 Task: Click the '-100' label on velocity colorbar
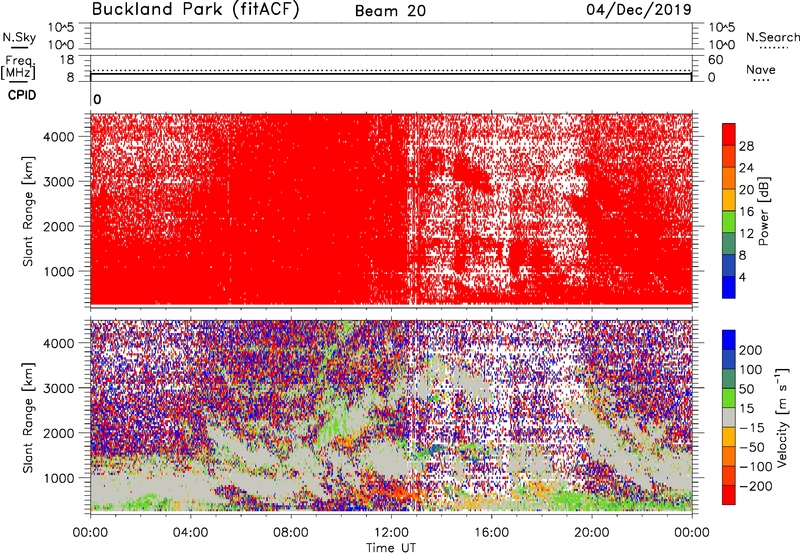756,466
